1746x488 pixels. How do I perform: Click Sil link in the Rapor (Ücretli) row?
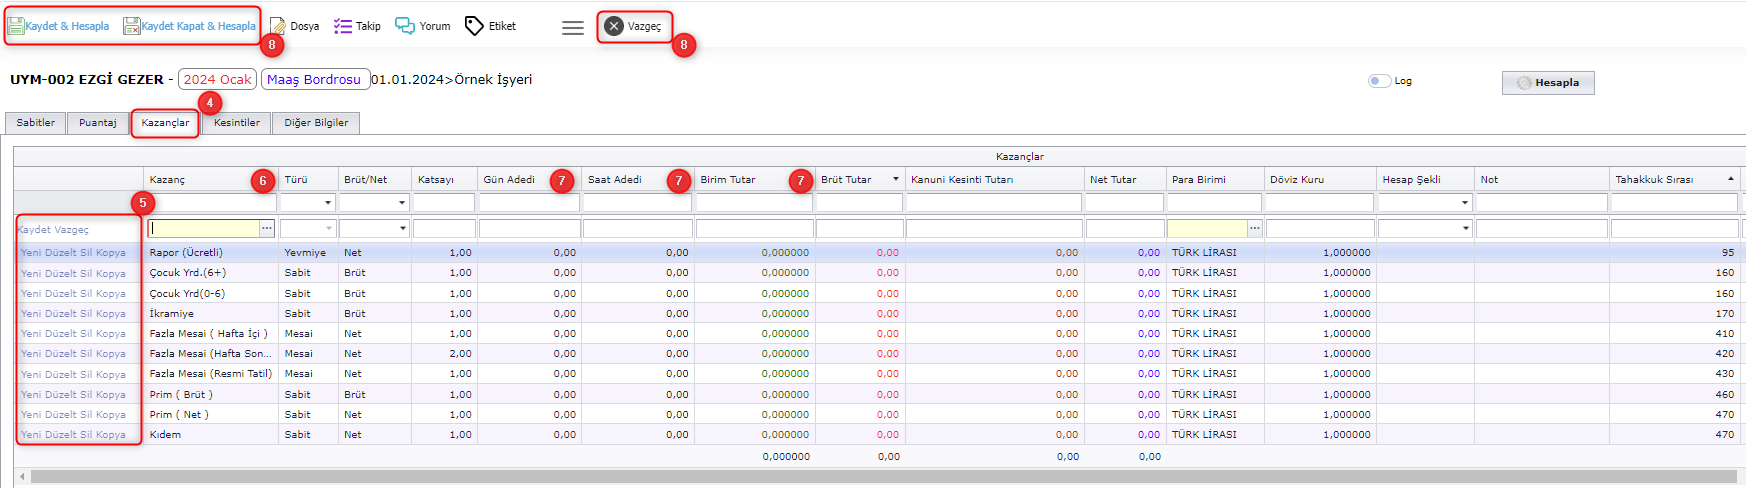point(86,253)
